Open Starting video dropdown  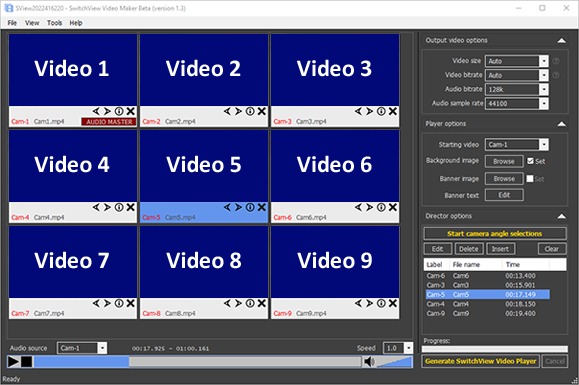tap(544, 144)
